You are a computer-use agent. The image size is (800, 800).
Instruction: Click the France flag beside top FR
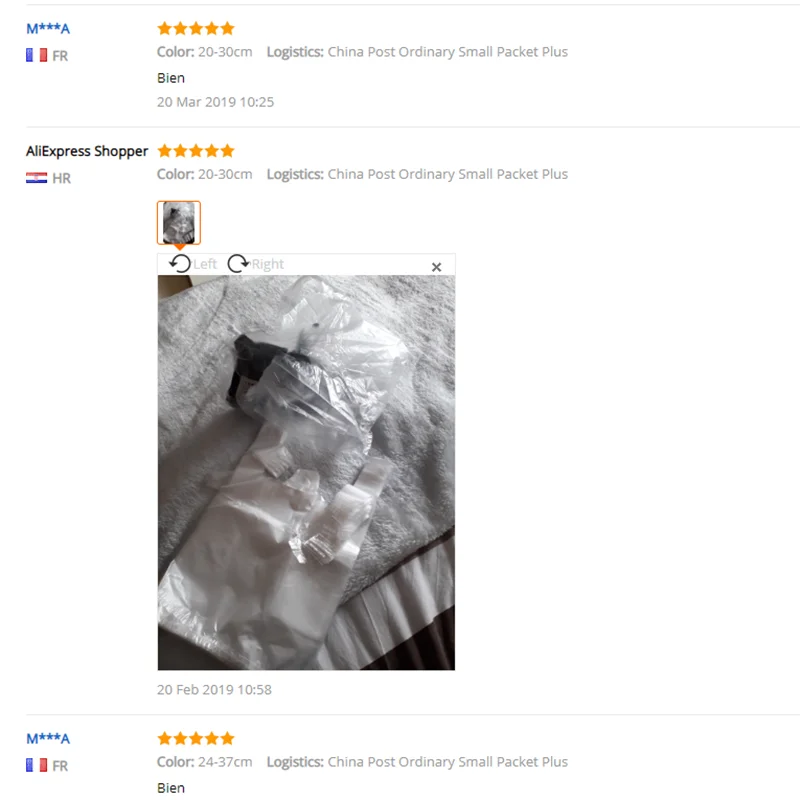(36, 55)
